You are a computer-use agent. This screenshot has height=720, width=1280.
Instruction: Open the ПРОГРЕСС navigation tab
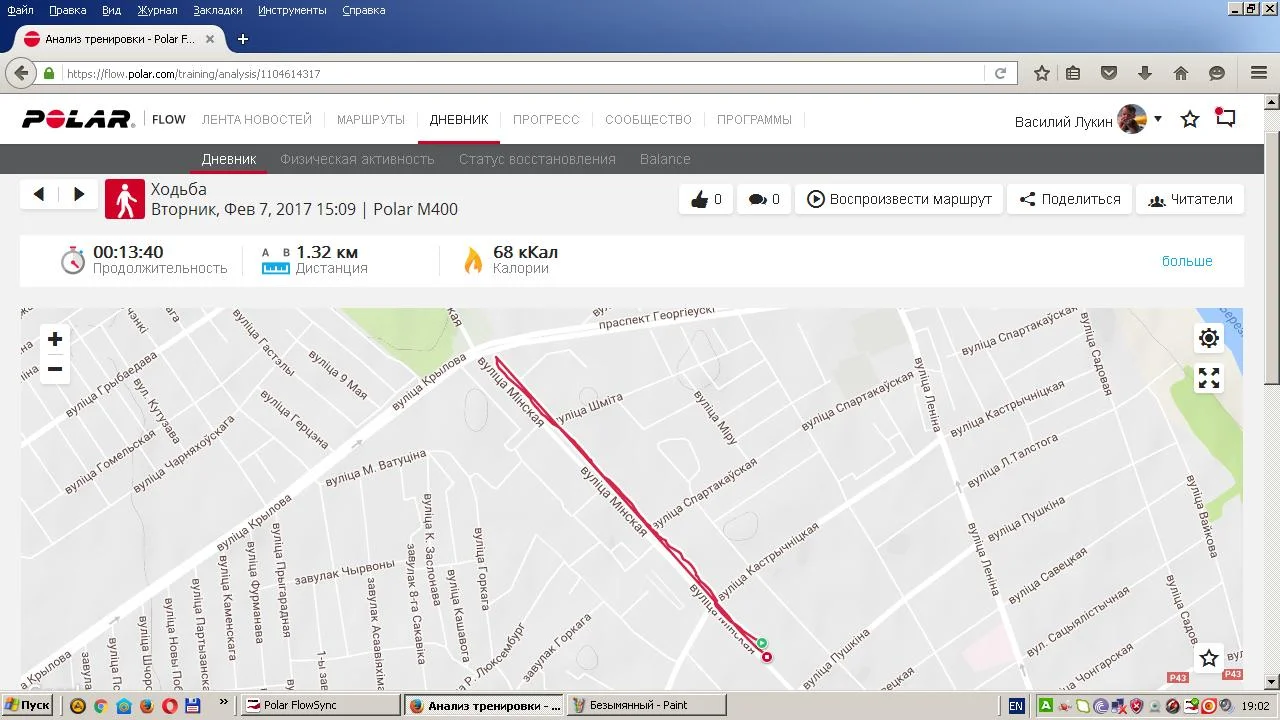pyautogui.click(x=546, y=120)
